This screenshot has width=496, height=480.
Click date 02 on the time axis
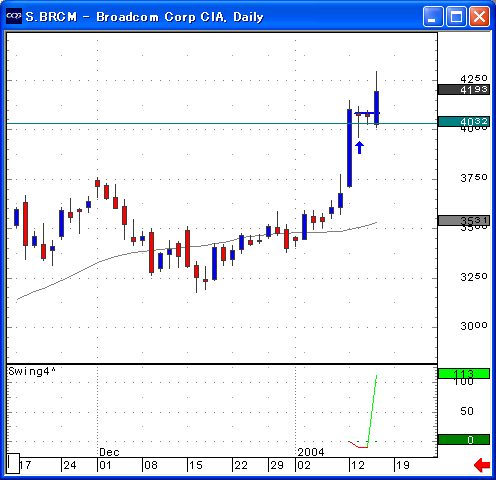[304, 465]
